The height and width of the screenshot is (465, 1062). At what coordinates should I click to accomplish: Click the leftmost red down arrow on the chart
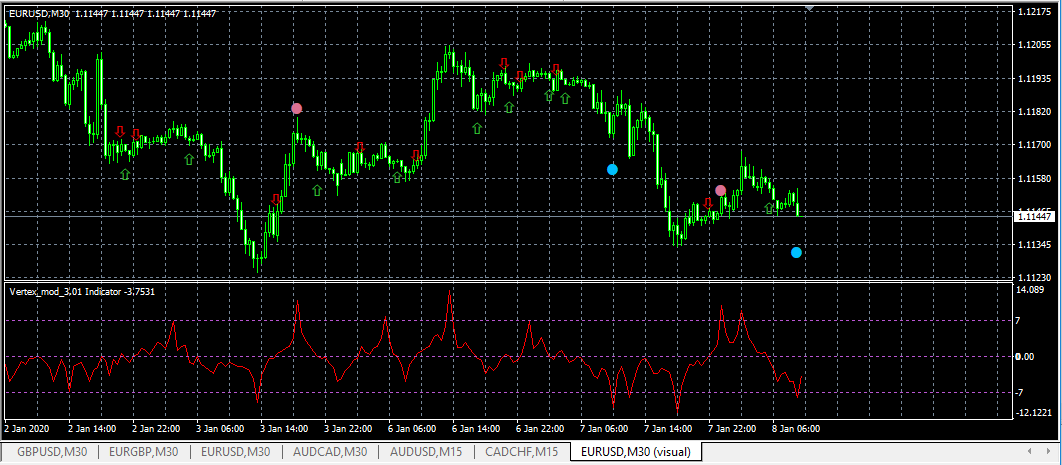click(120, 131)
